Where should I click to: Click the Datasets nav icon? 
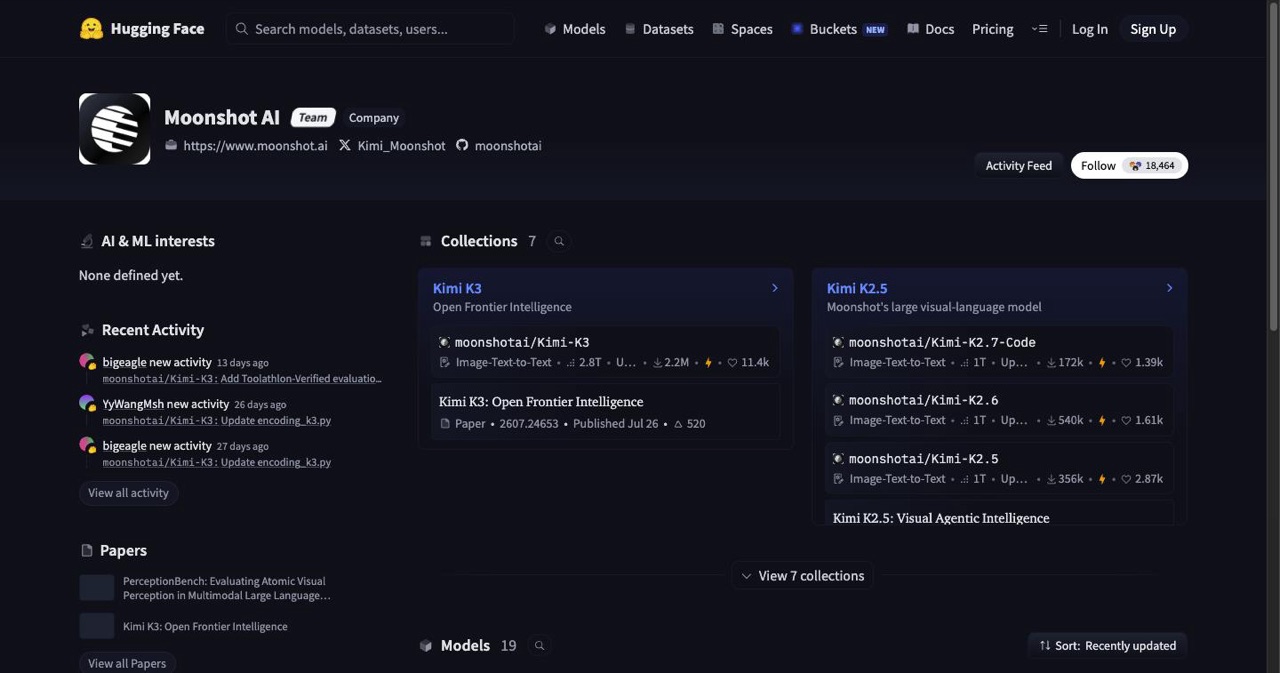[630, 29]
